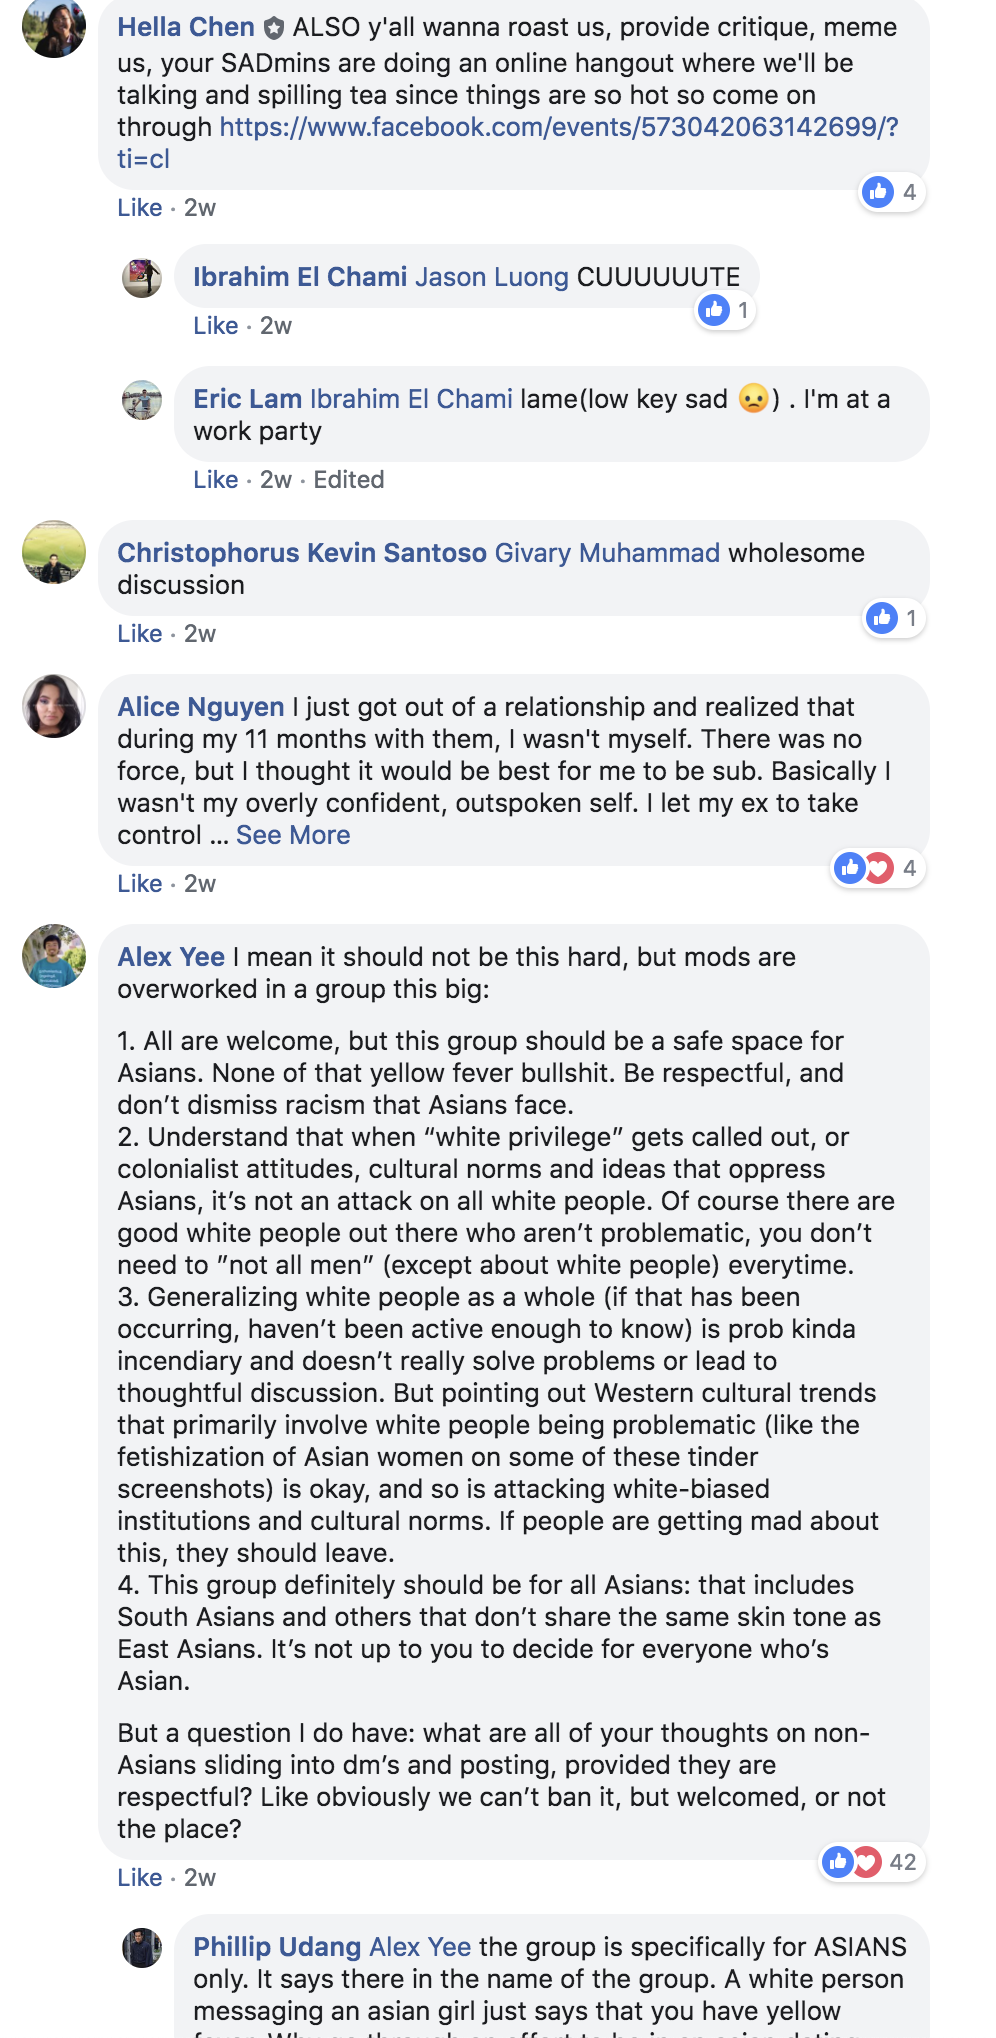
Task: Open Alice Nguyen's profile picture
Action: [x=54, y=706]
